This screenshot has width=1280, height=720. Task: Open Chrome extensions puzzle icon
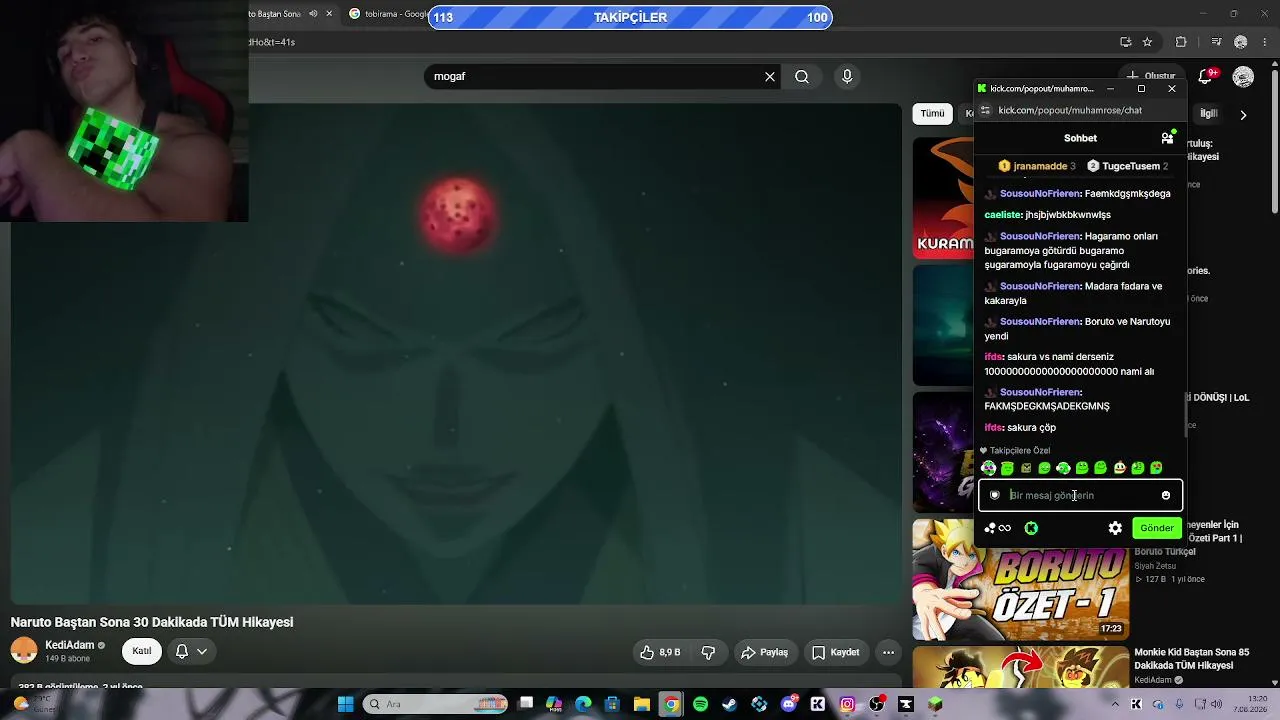pyautogui.click(x=1181, y=42)
